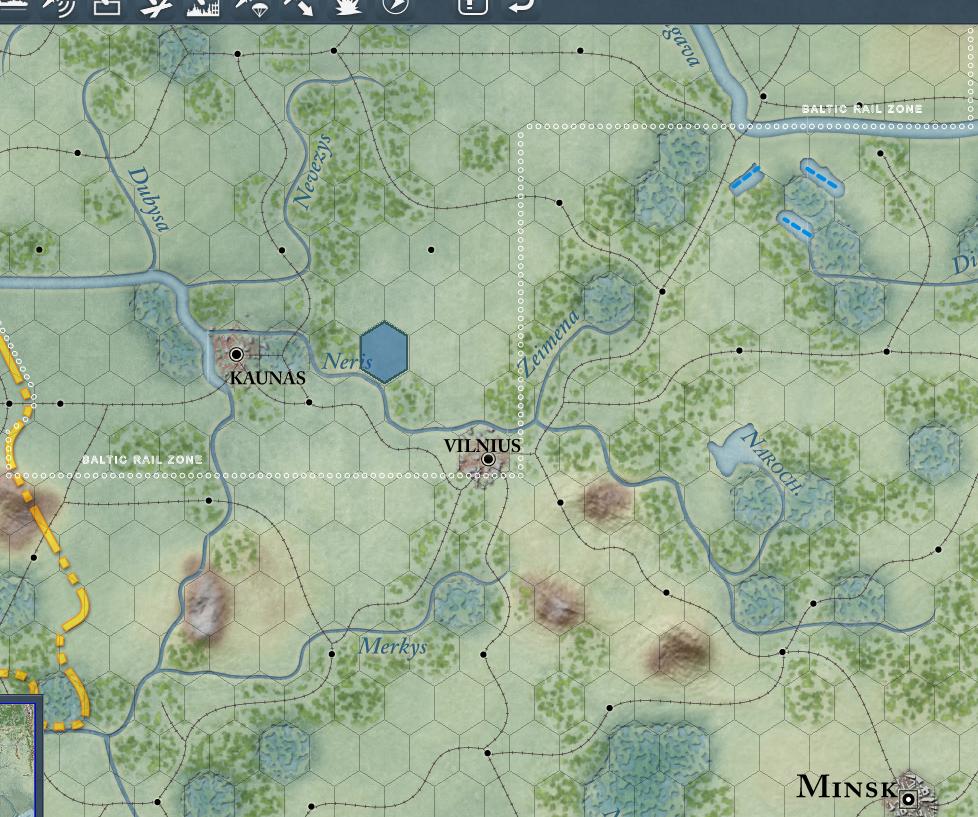Image resolution: width=978 pixels, height=817 pixels.
Task: Select the Vilnius city marker
Action: pos(488,460)
